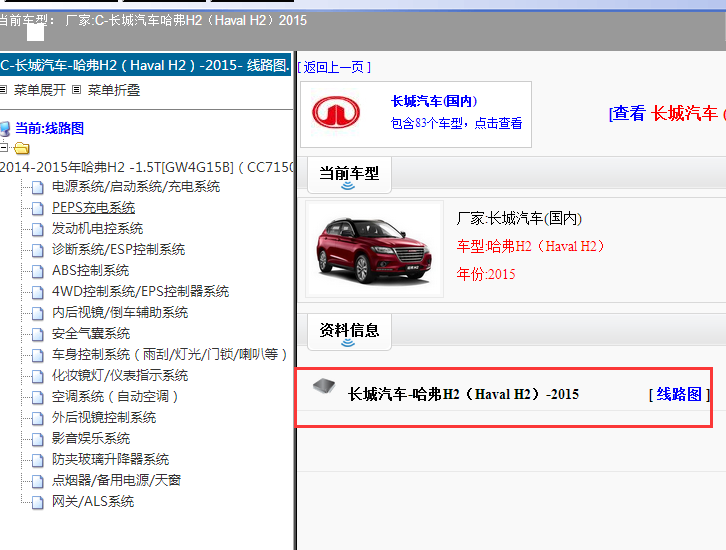Click text 长城汽车-哈弗H2（Haval H2）-2015
This screenshot has width=726, height=550.
[463, 394]
